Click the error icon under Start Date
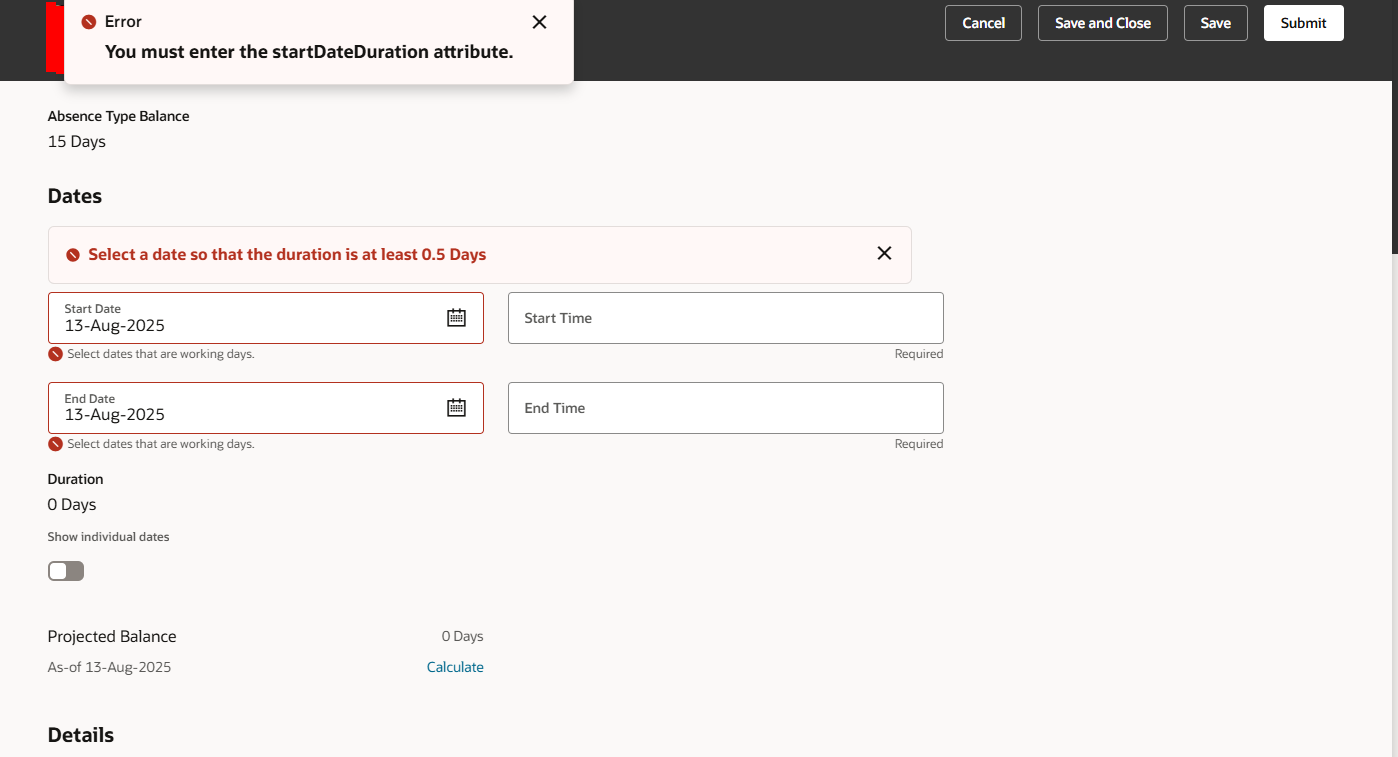Image resolution: width=1398 pixels, height=757 pixels. point(56,354)
